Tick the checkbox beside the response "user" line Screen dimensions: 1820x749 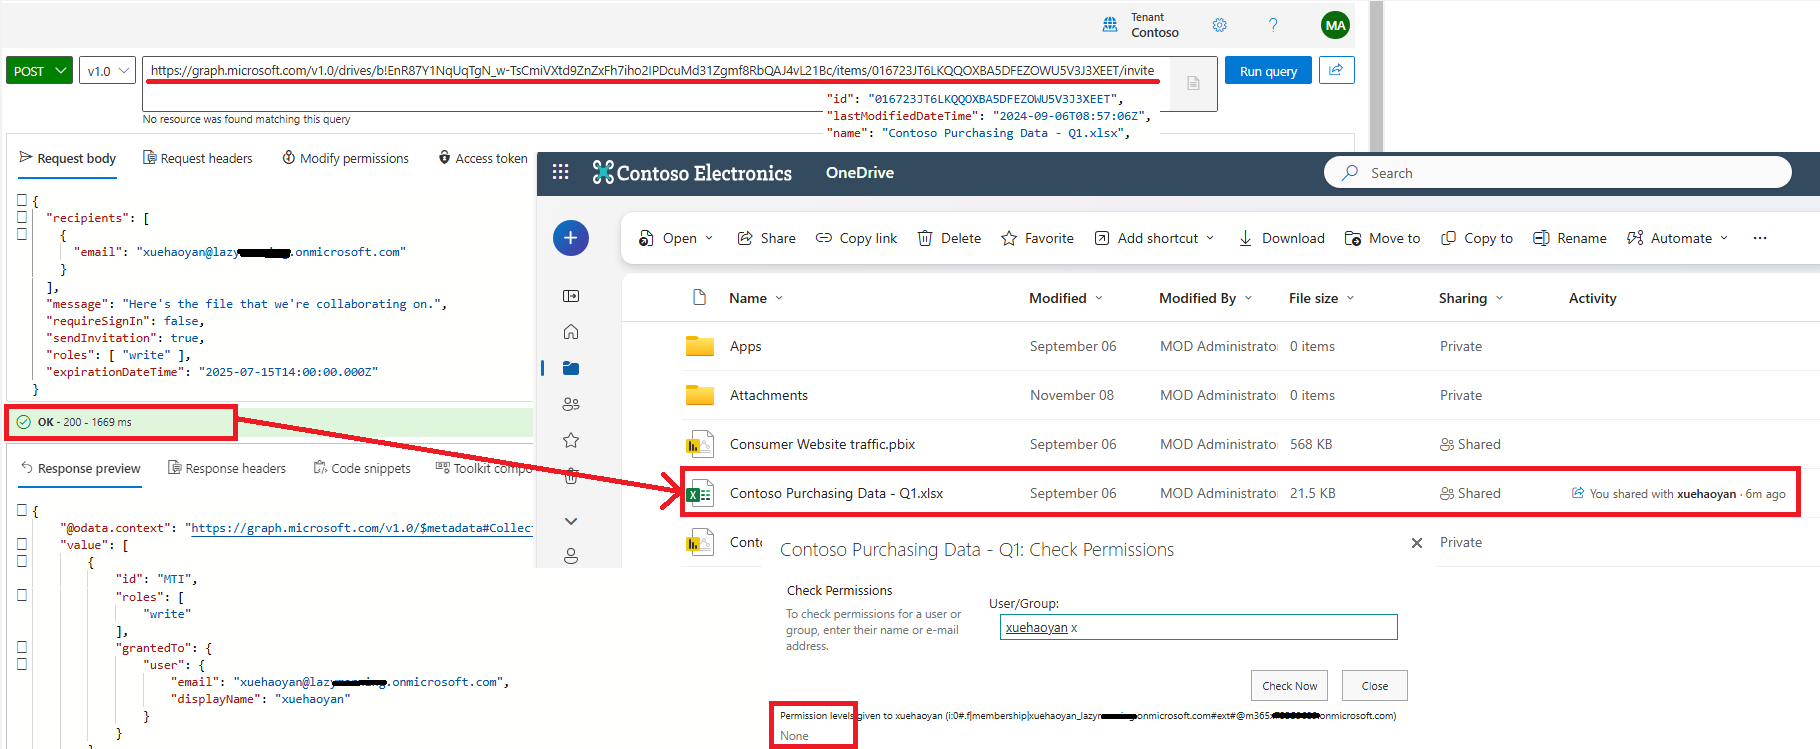[22, 664]
